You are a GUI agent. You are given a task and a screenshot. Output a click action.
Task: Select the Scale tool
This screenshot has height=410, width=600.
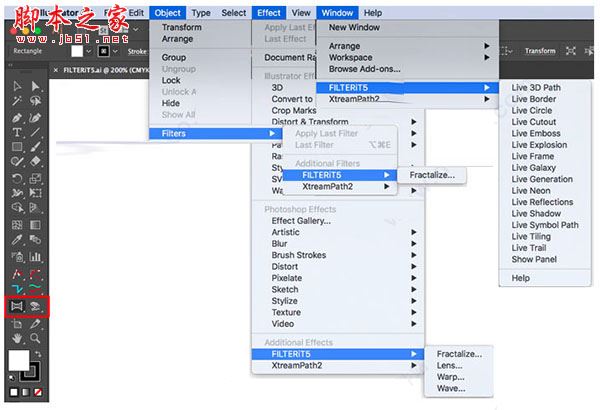coord(35,178)
